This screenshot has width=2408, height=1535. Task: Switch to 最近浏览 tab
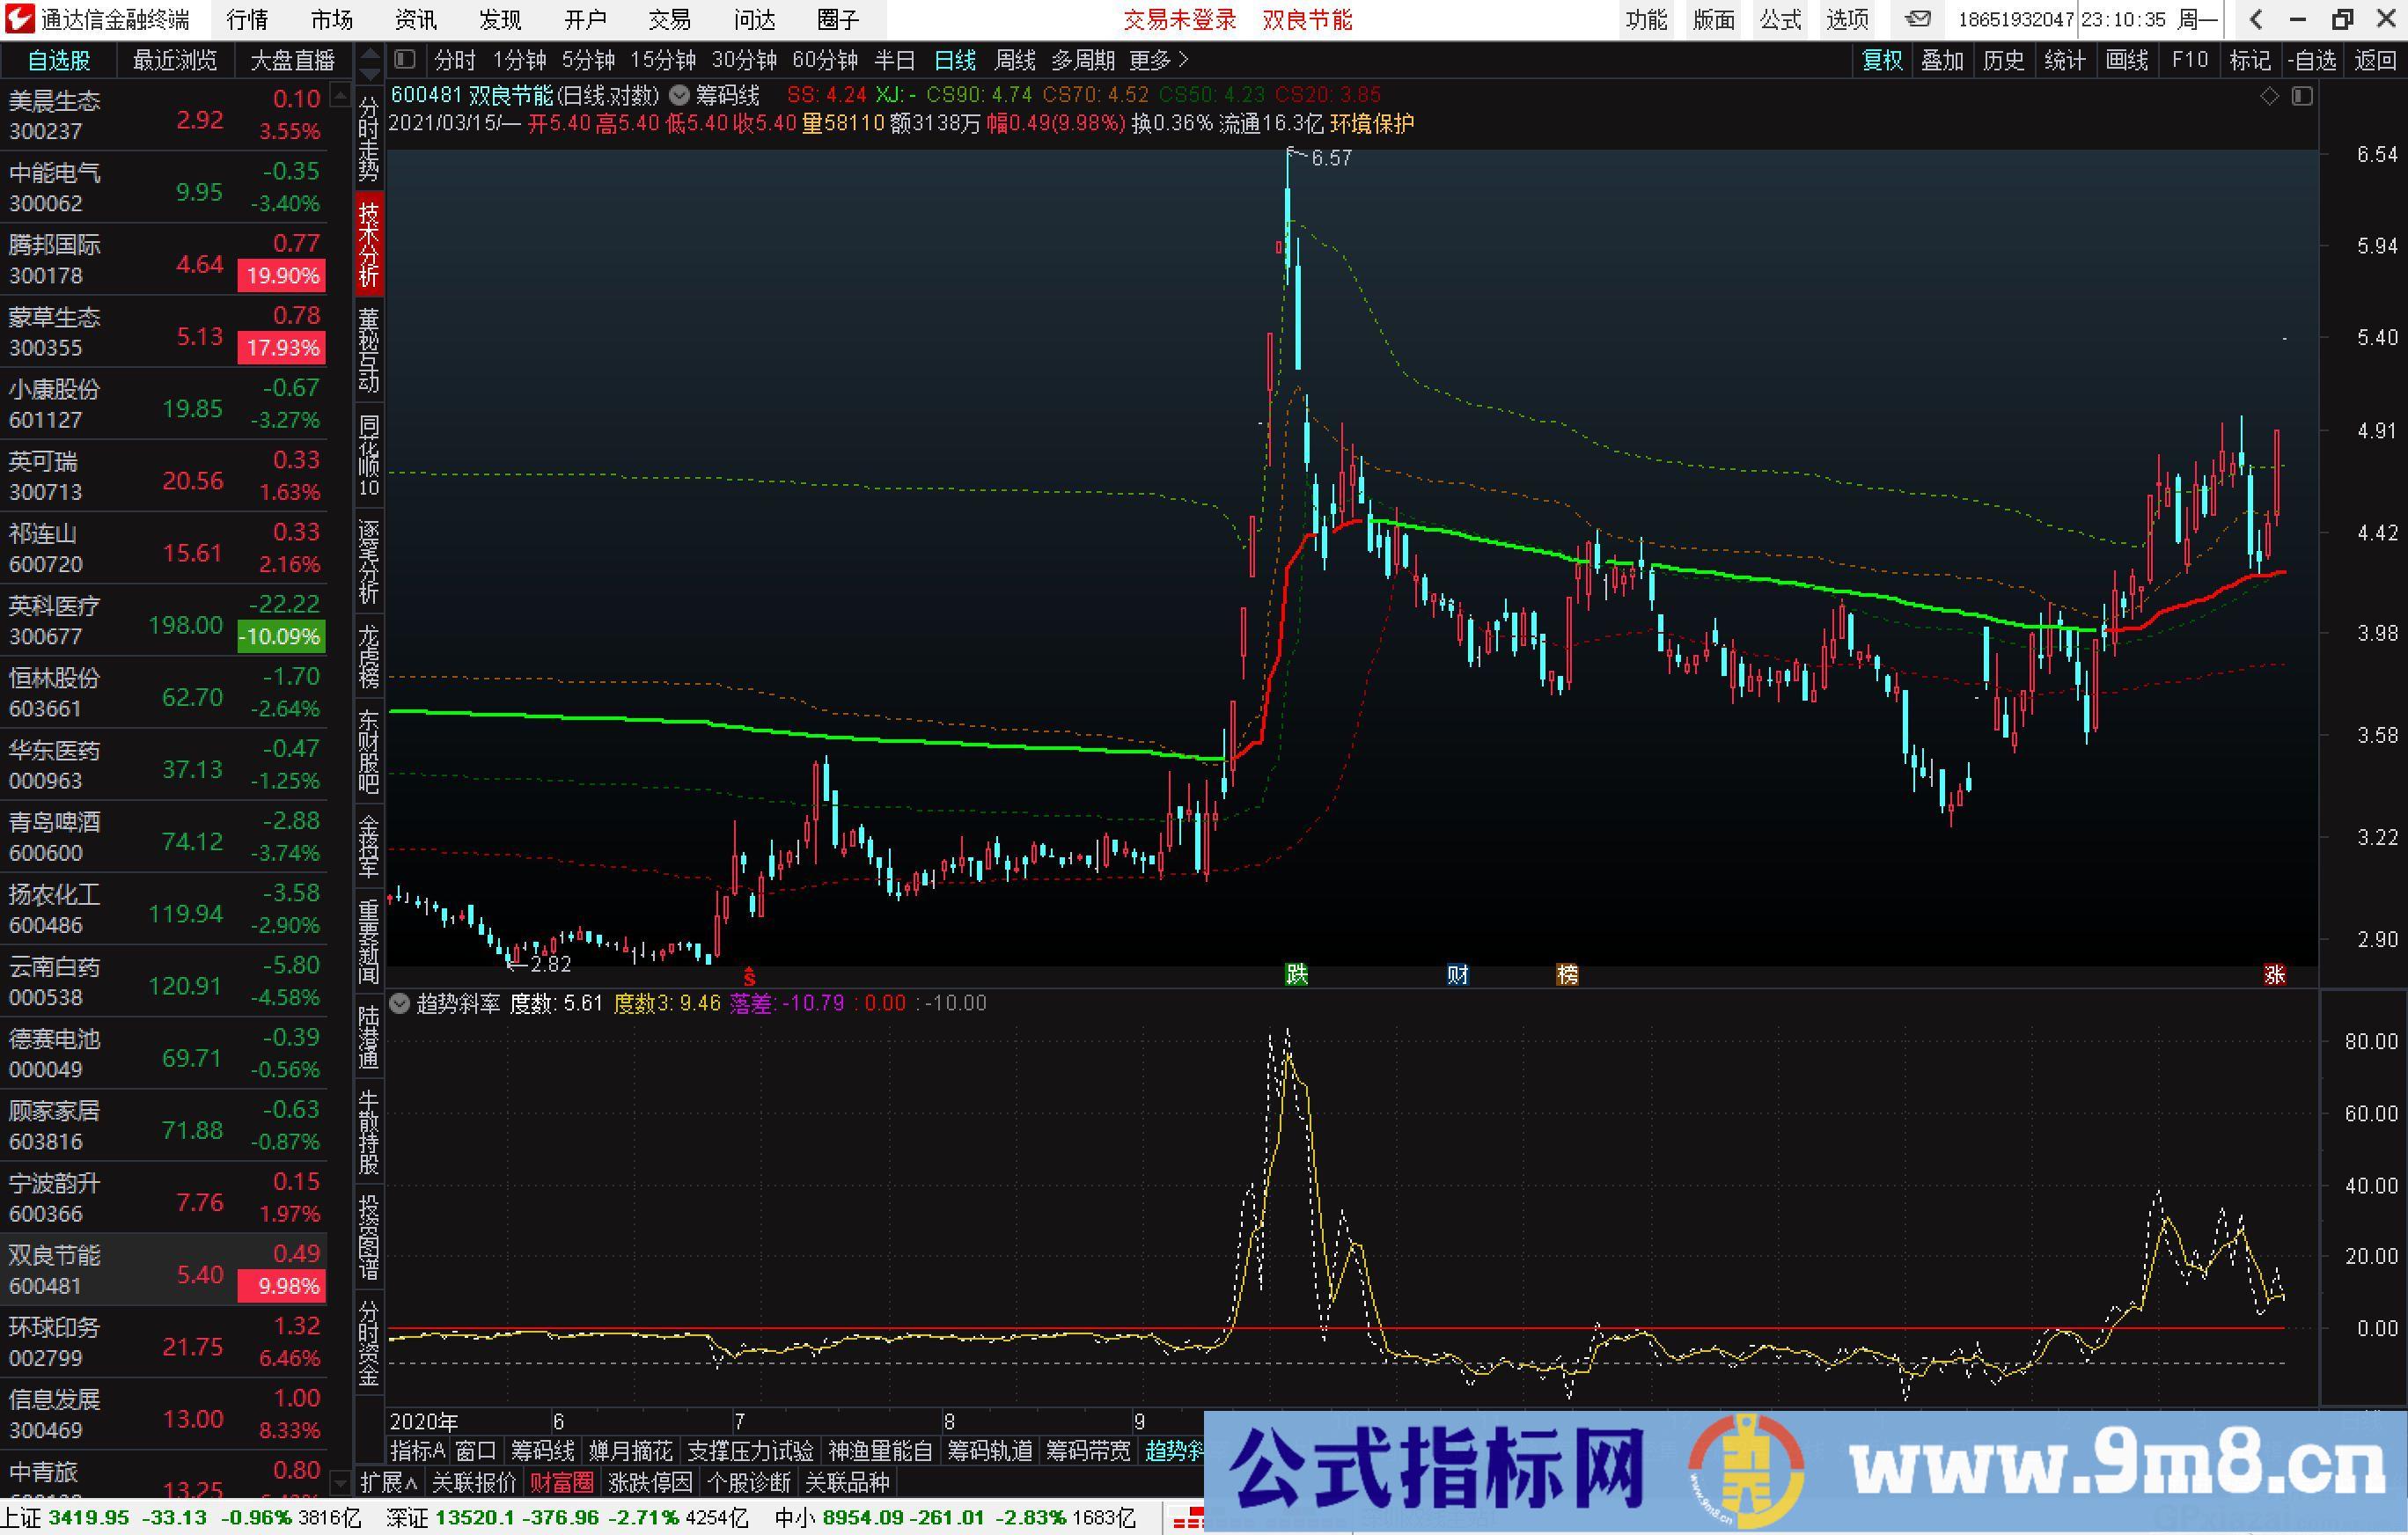pyautogui.click(x=175, y=60)
